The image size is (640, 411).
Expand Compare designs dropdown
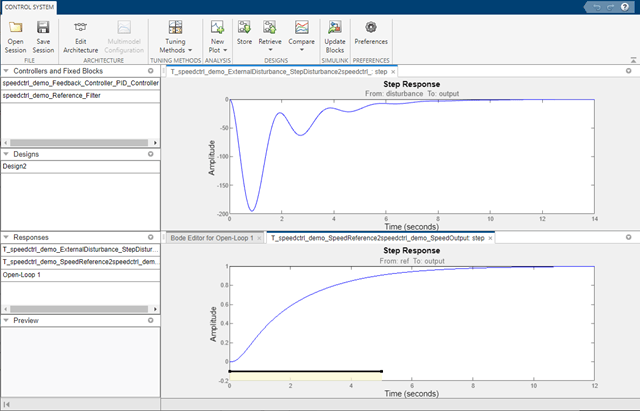(x=301, y=37)
